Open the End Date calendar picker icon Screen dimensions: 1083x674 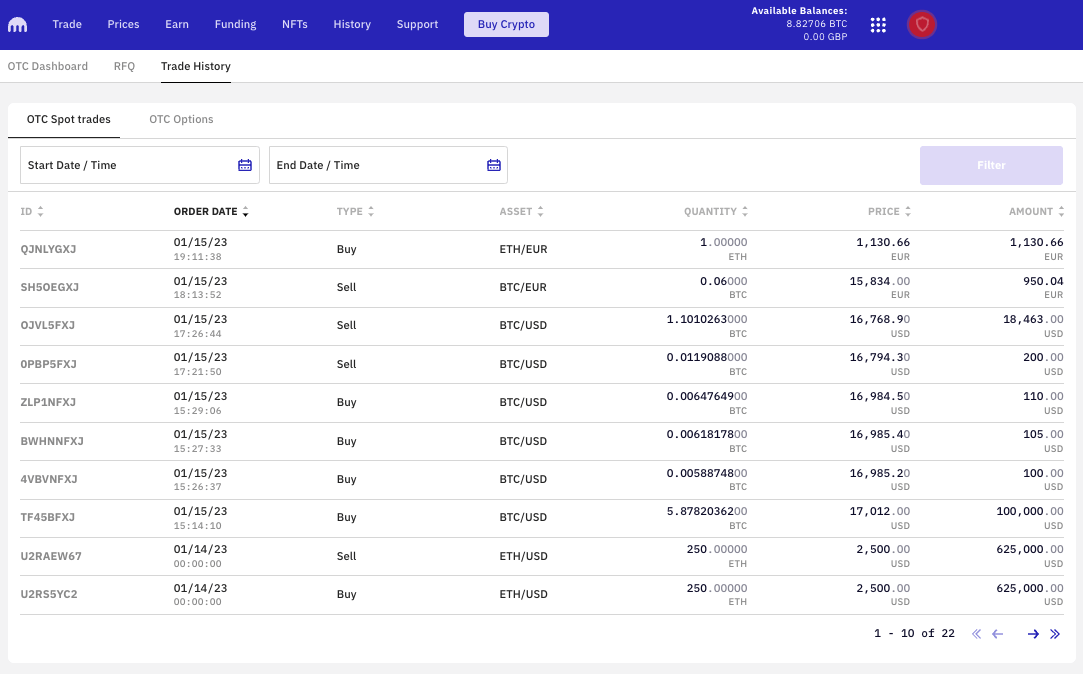[493, 165]
